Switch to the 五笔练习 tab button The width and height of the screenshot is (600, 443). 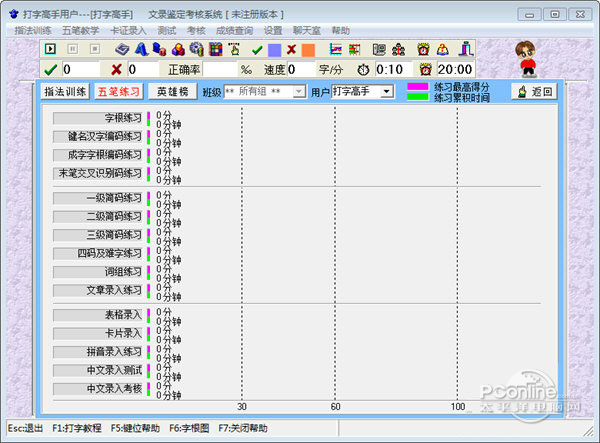pyautogui.click(x=119, y=92)
